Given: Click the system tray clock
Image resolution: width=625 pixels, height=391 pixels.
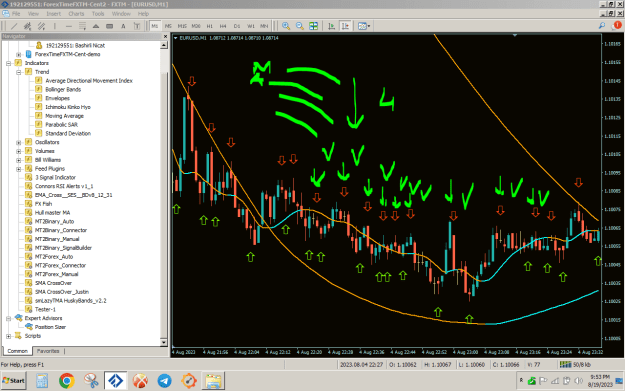Looking at the screenshot, I should click(x=600, y=381).
